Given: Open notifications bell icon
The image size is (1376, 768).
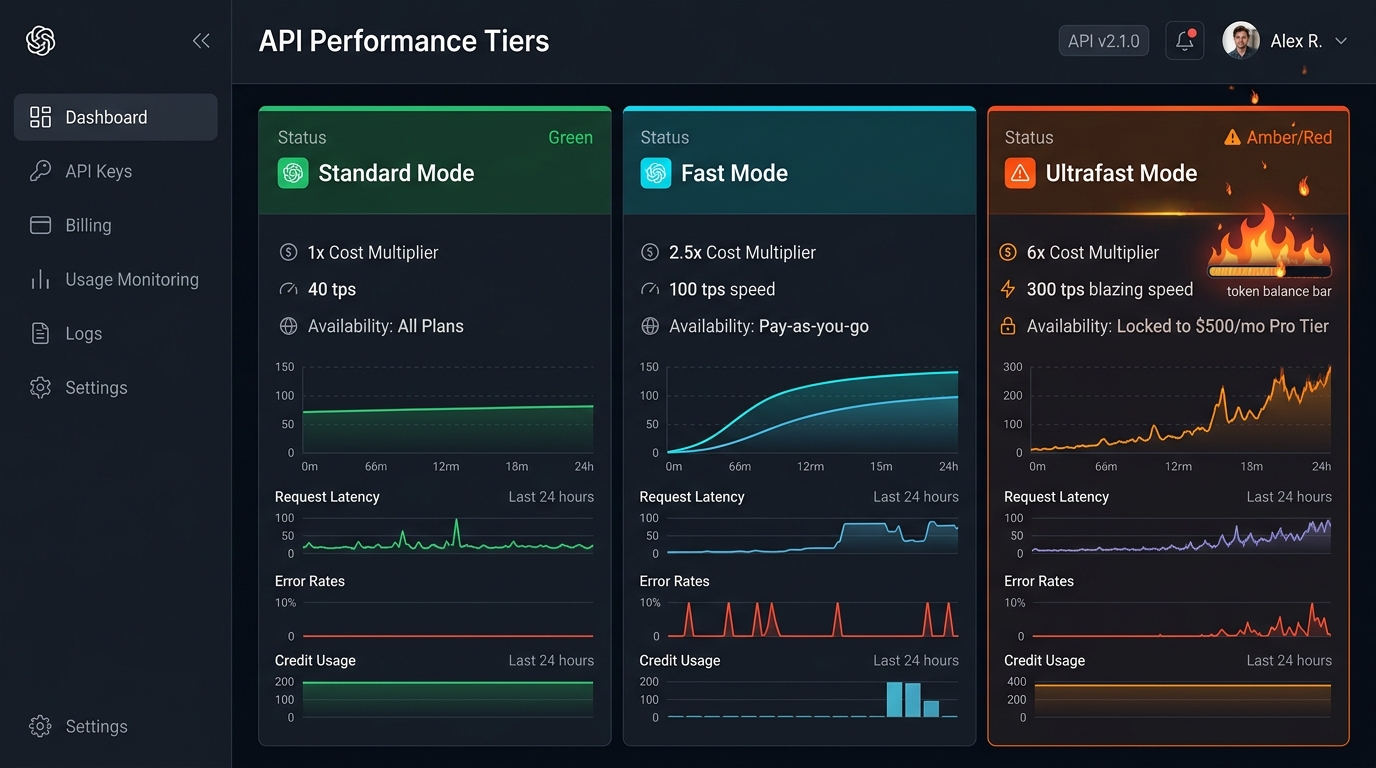Looking at the screenshot, I should [1185, 41].
